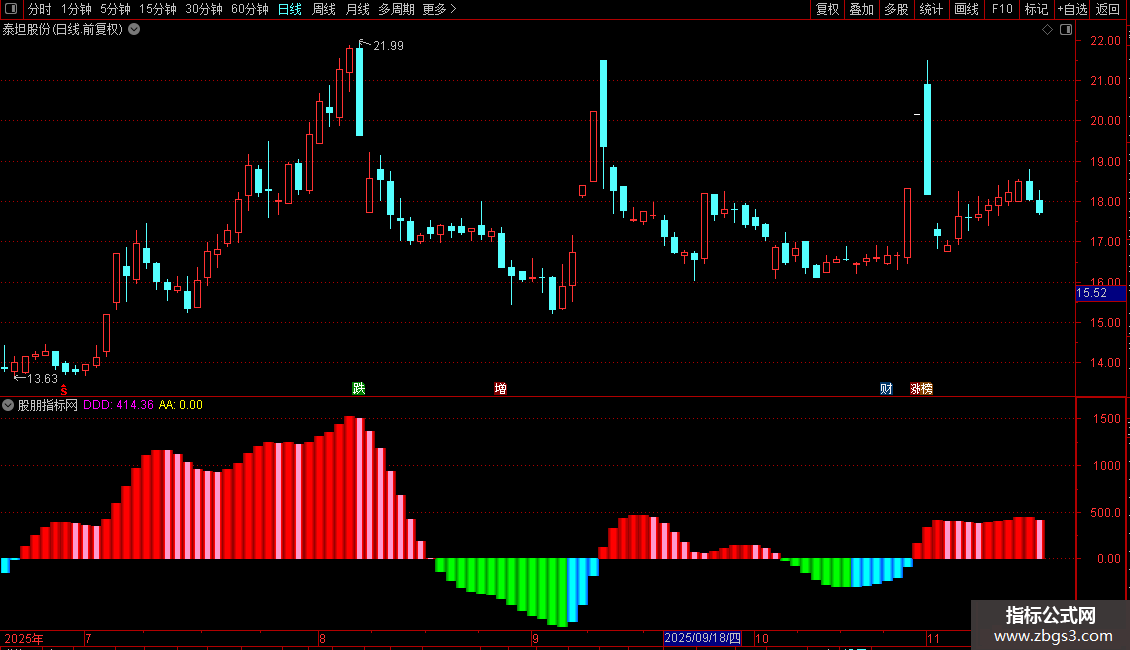Switch to the 周线 weekly tab
The height and width of the screenshot is (650, 1130).
tap(324, 9)
